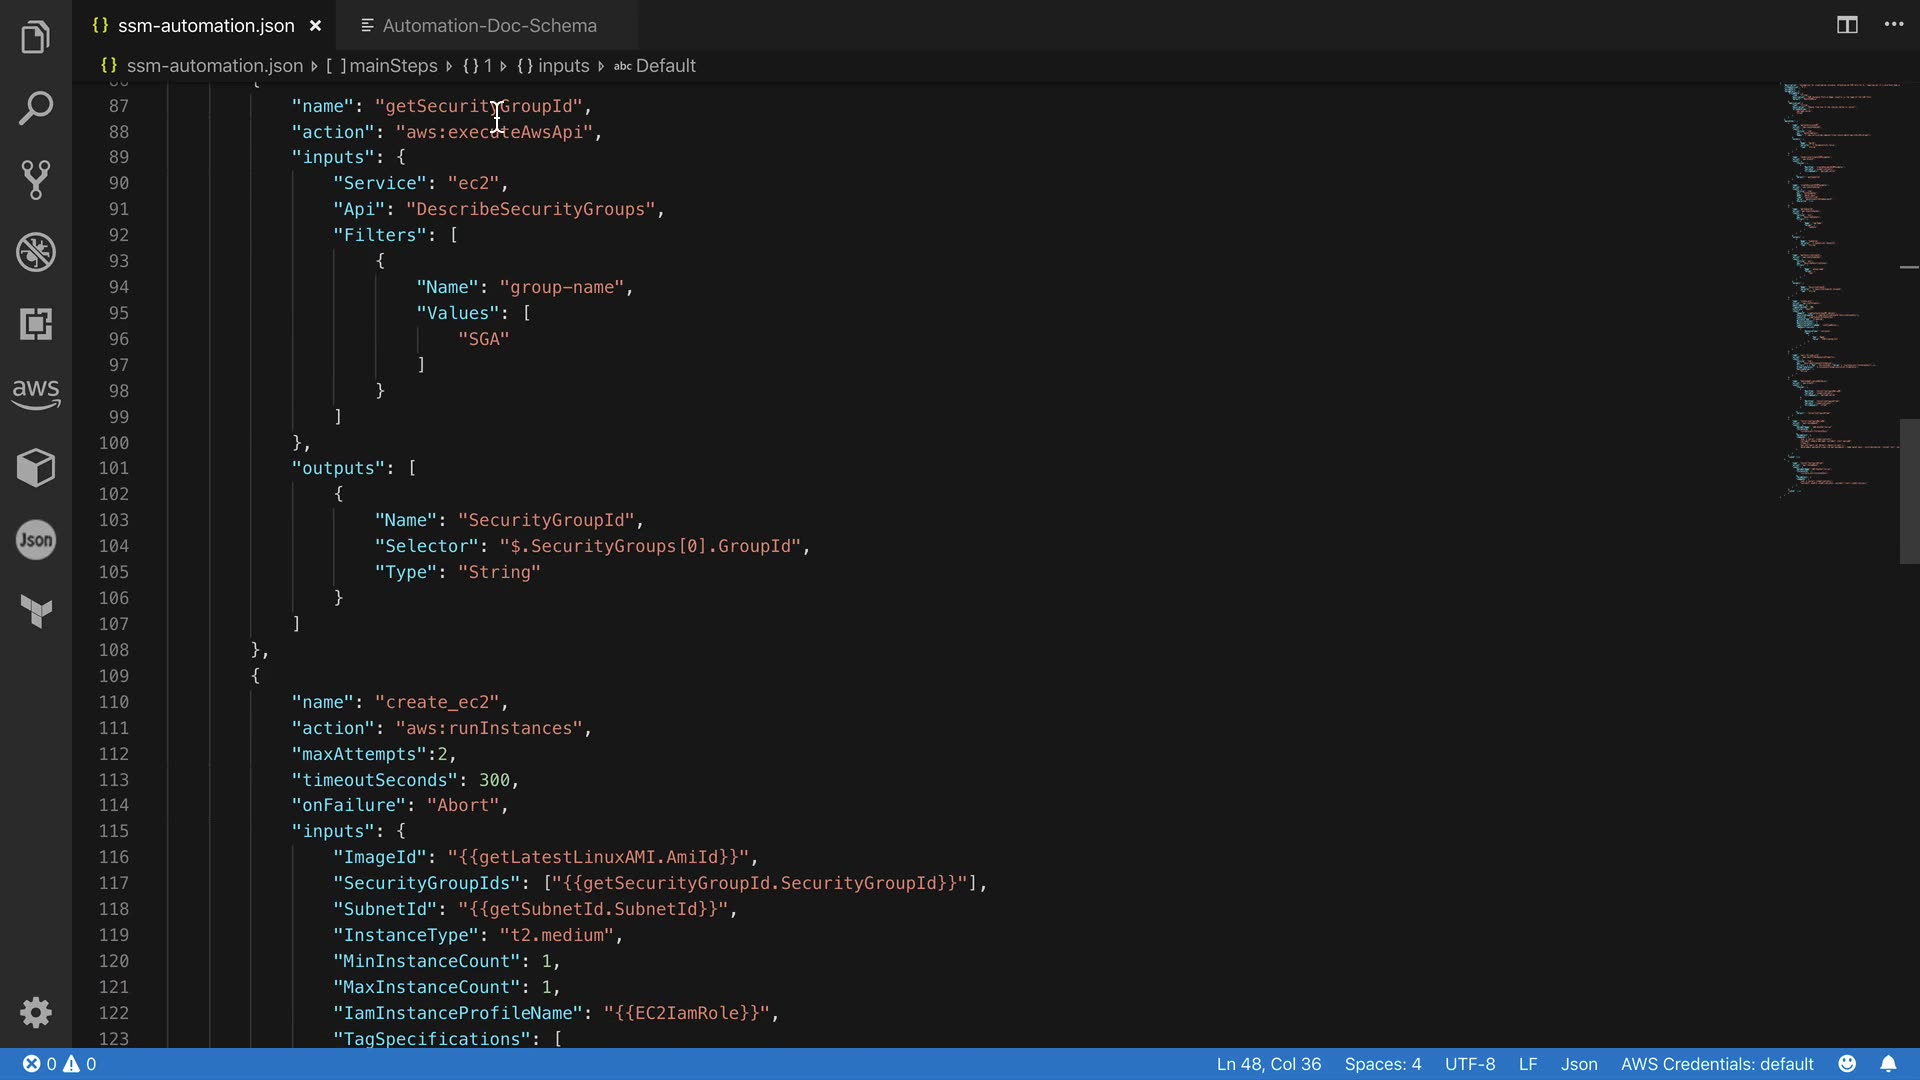Open the Search panel icon
Image resolution: width=1920 pixels, height=1080 pixels.
pos(36,108)
